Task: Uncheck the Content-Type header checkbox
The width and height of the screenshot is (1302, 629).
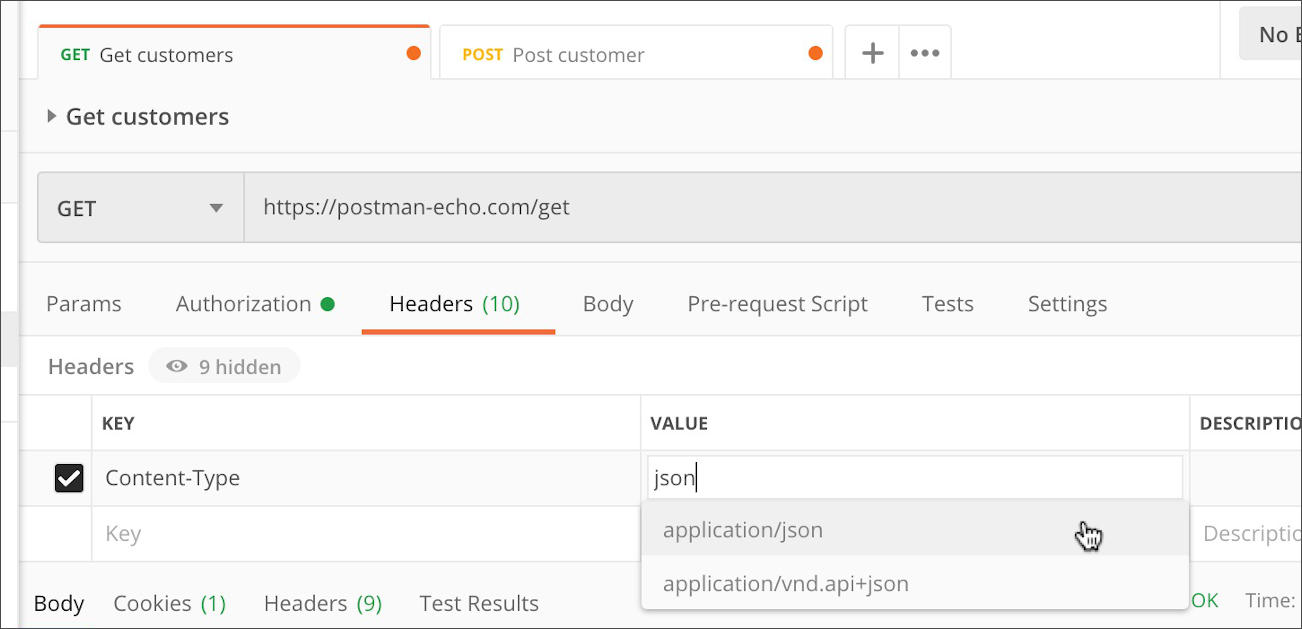Action: 68,477
